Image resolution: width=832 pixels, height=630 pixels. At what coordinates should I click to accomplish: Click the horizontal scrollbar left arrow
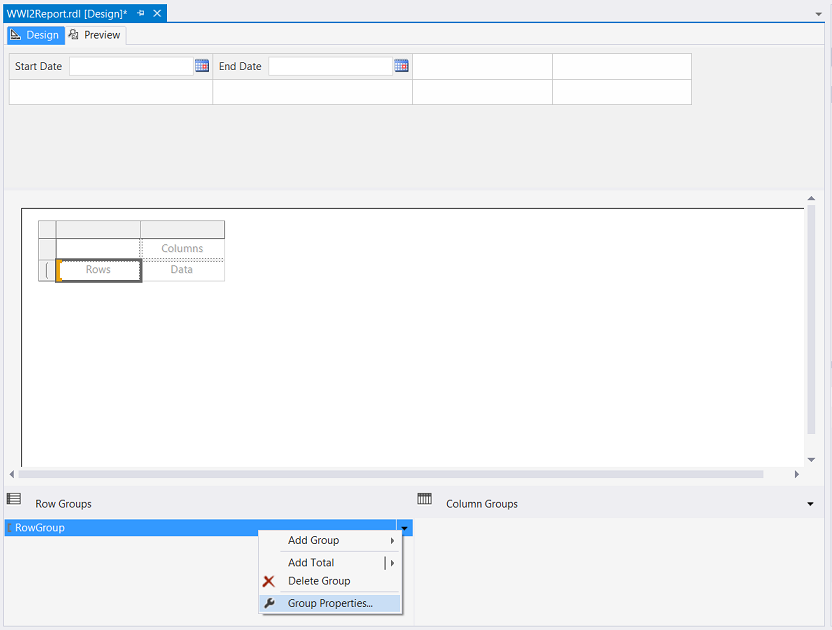(12, 474)
